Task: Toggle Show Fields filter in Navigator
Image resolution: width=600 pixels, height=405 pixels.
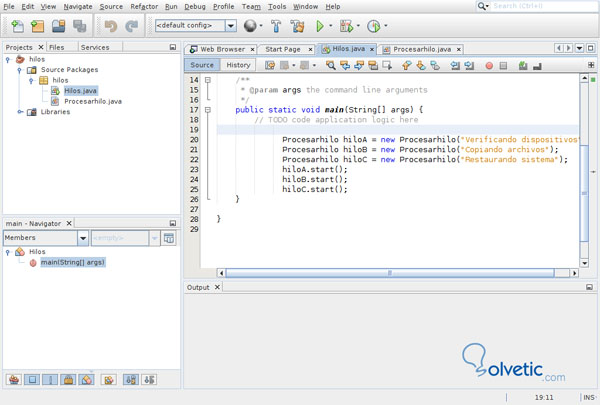Action: tap(32, 380)
